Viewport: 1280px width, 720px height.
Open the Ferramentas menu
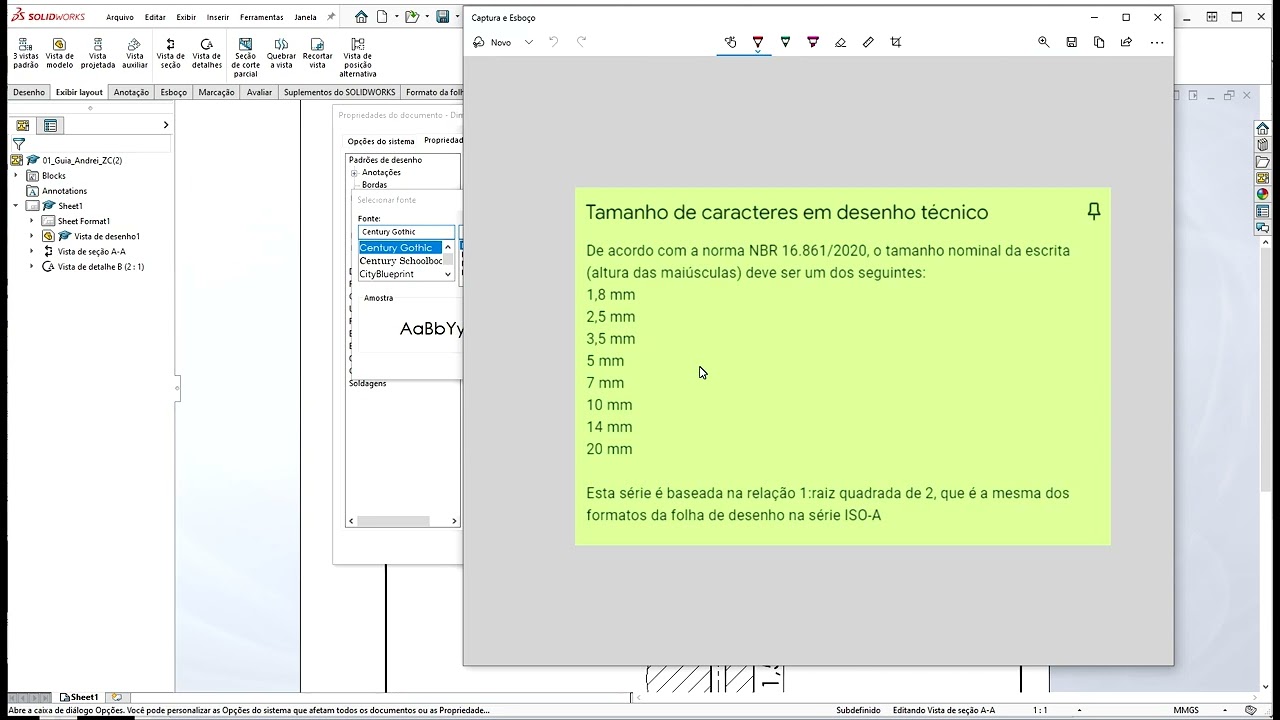[x=261, y=17]
